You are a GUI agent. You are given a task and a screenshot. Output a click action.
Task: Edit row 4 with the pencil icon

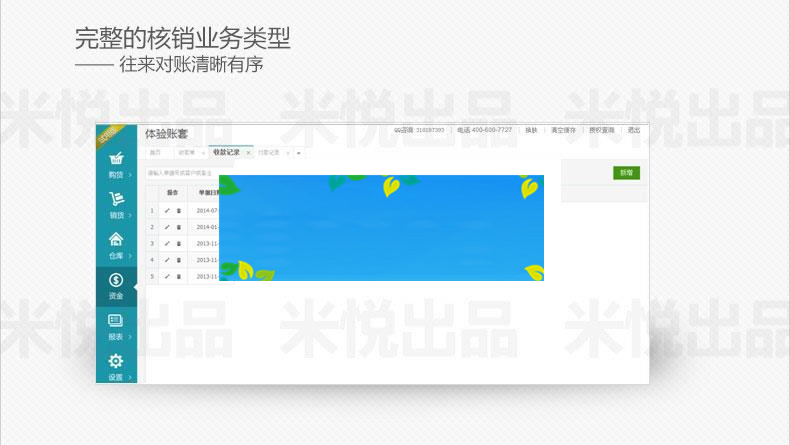coord(167,259)
